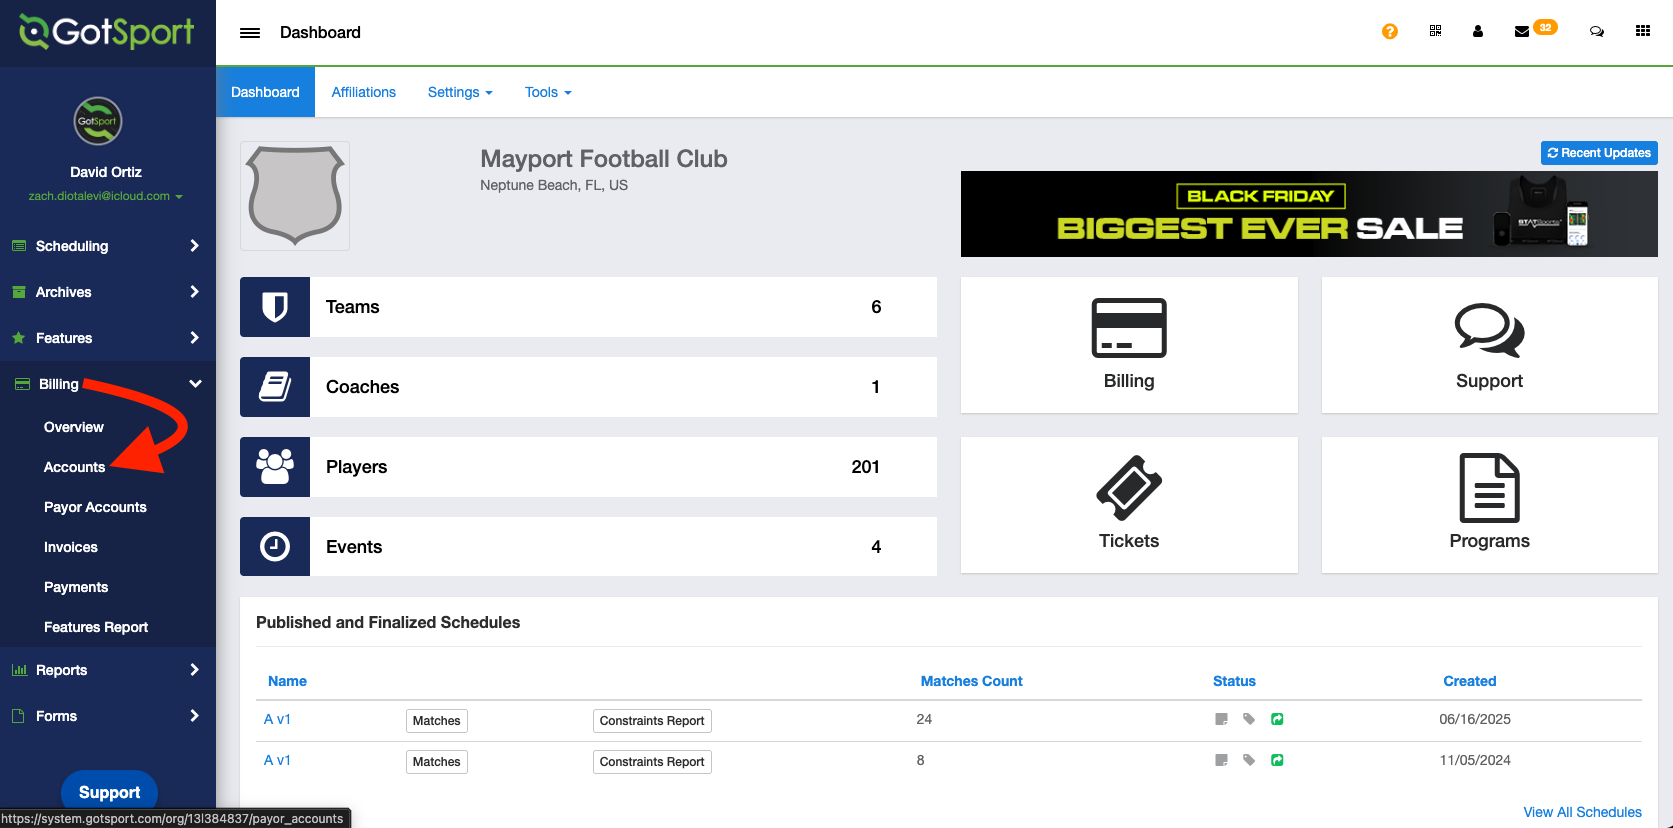Switch to the Affiliations tab
The height and width of the screenshot is (828, 1673).
point(363,92)
